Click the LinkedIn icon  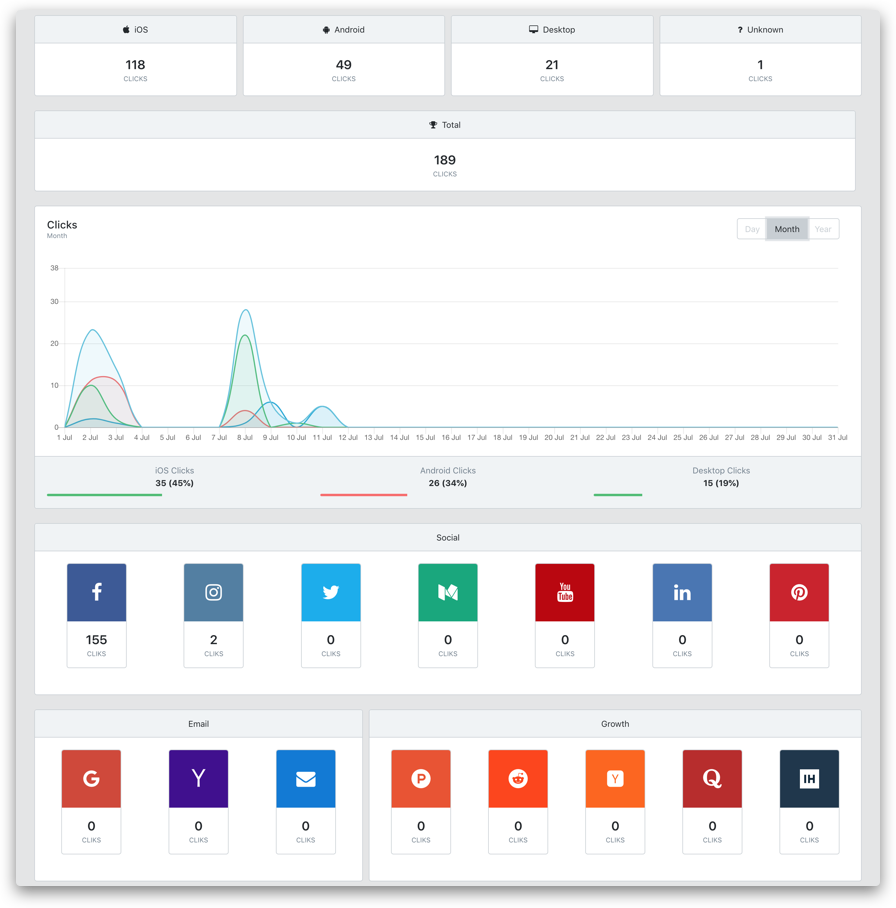(682, 592)
